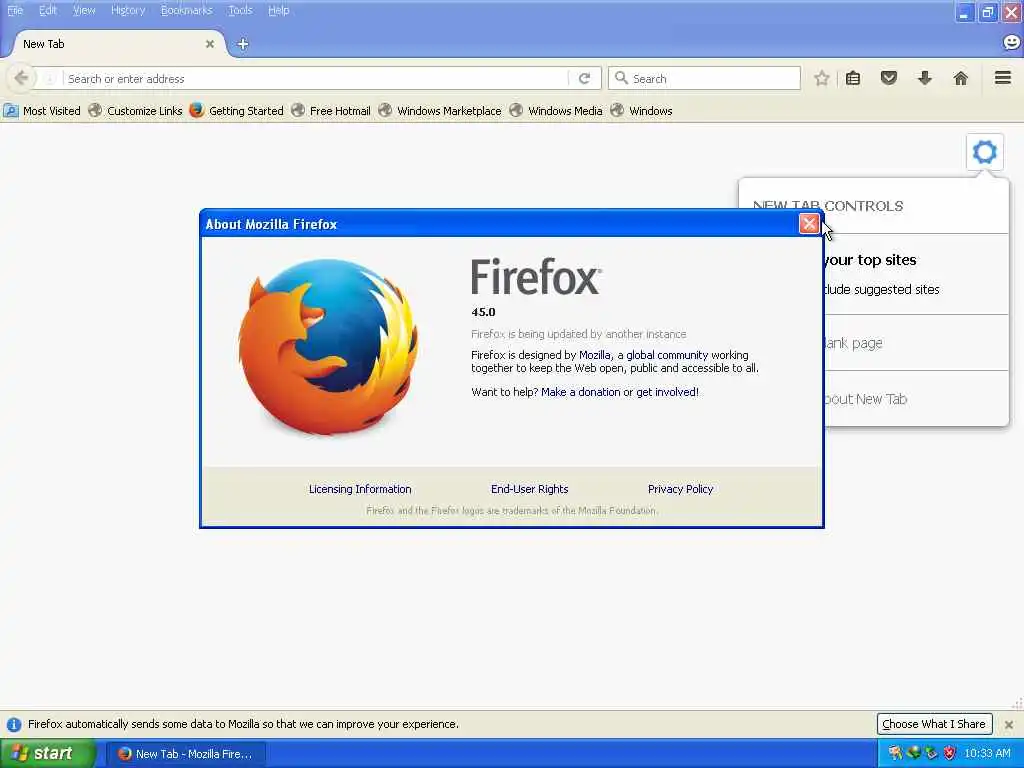This screenshot has height=768, width=1024.
Task: Open the History menu
Action: coord(128,10)
